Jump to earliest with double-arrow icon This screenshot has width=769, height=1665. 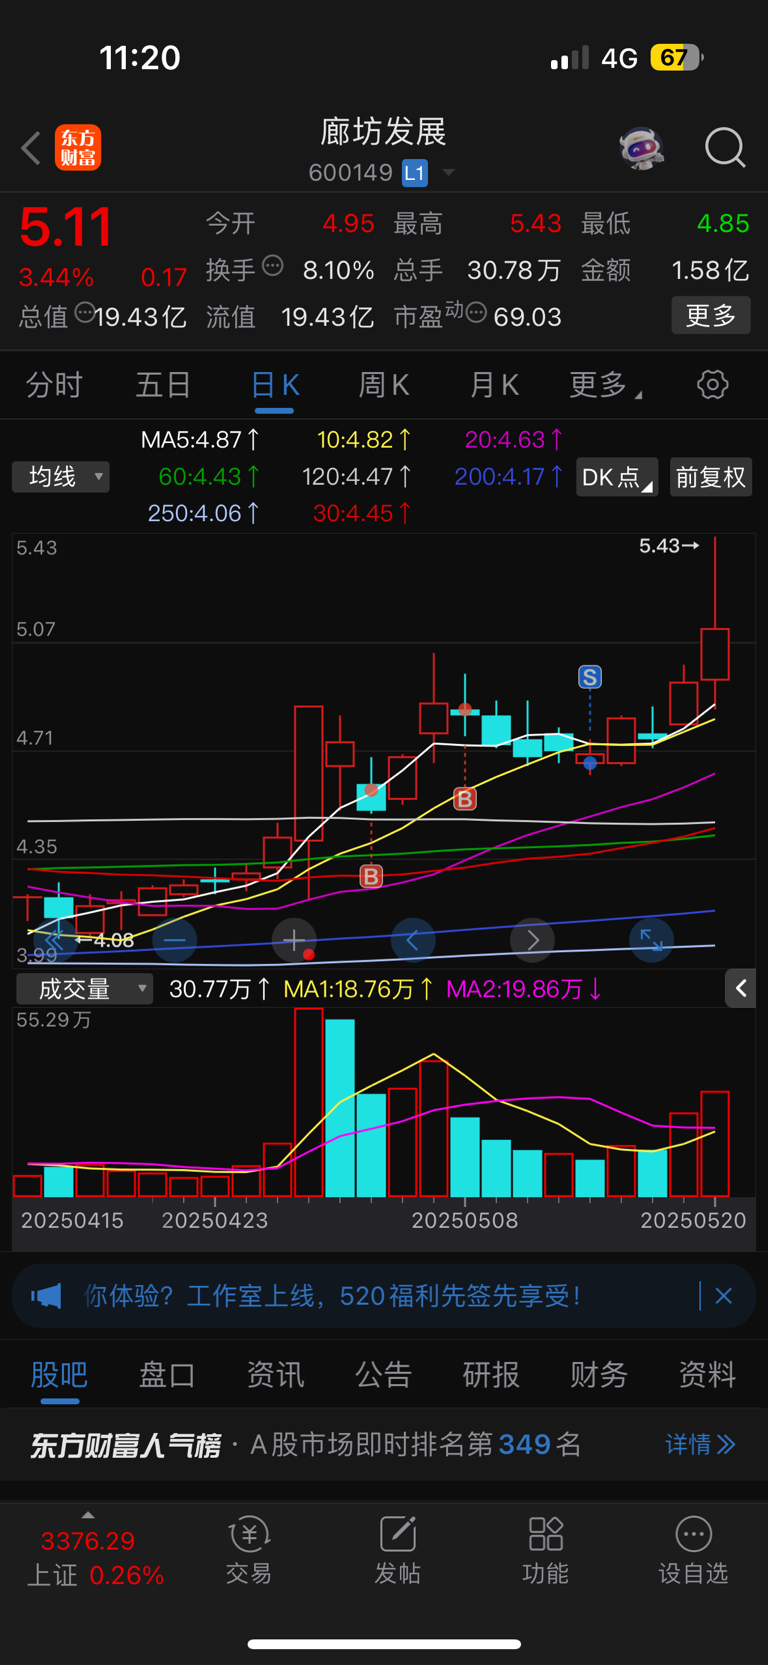[55, 940]
